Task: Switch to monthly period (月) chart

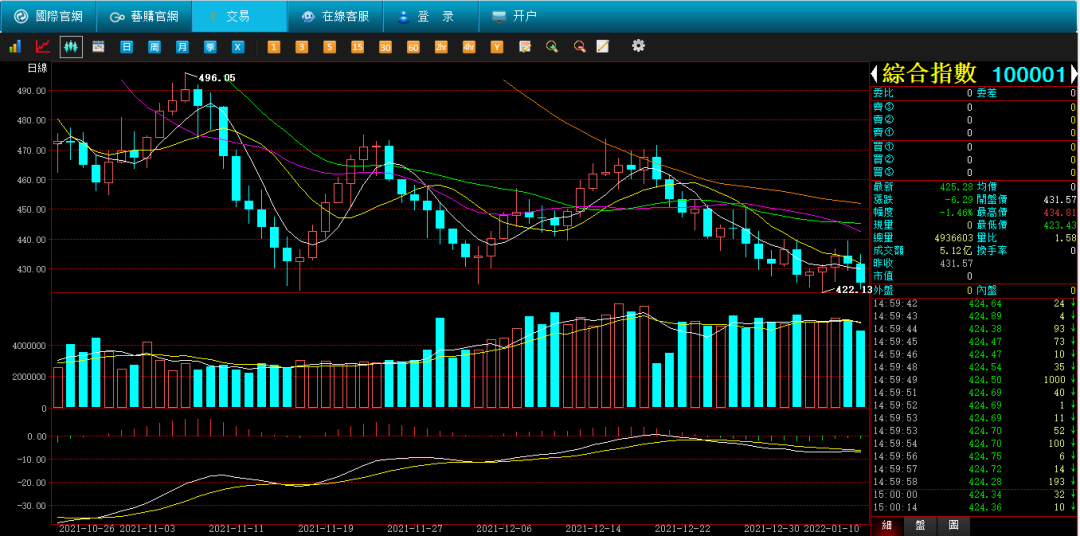Action: click(182, 47)
